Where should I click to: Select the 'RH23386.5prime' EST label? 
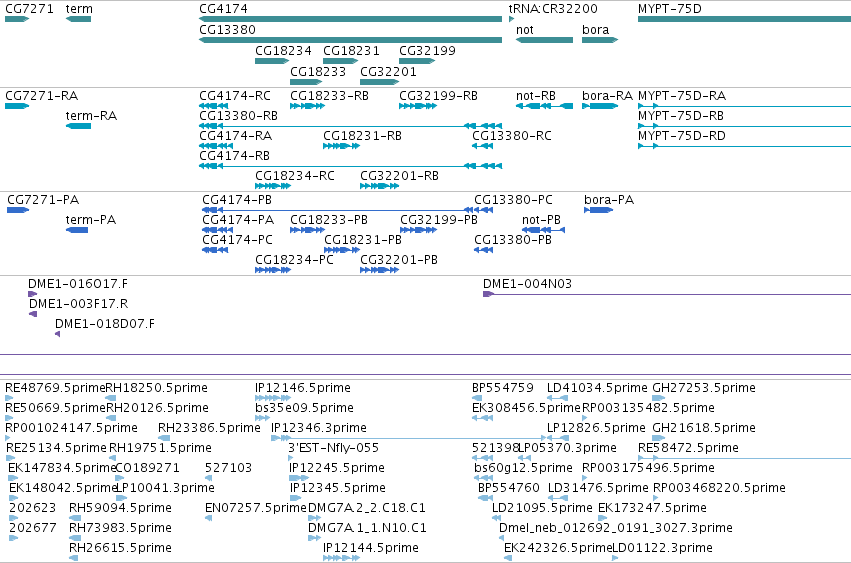coord(209,428)
